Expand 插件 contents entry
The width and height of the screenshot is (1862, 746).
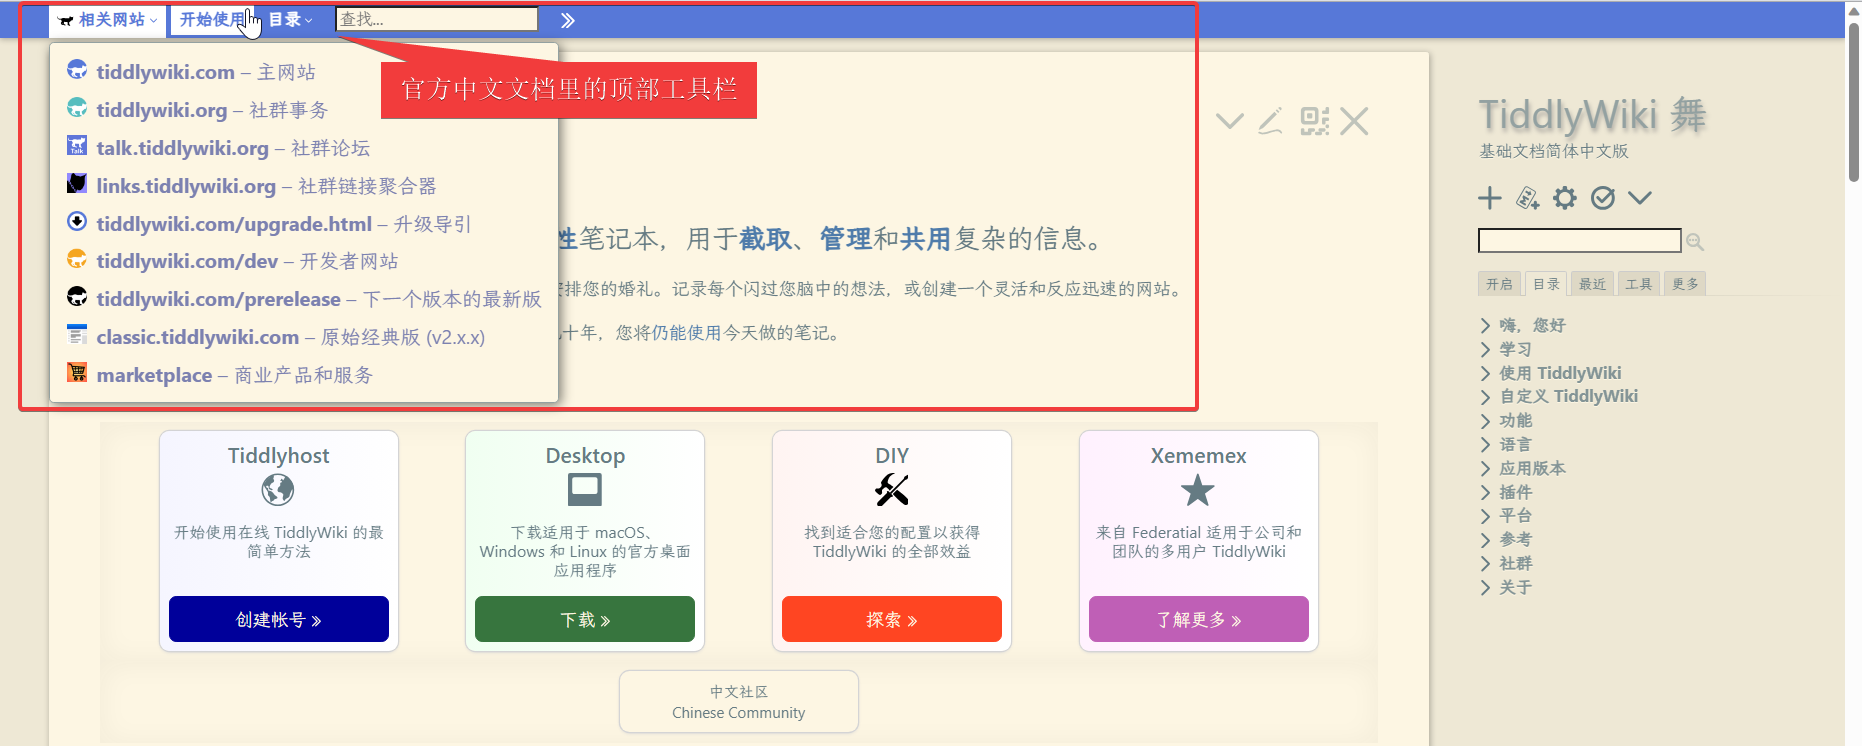[x=1486, y=492]
